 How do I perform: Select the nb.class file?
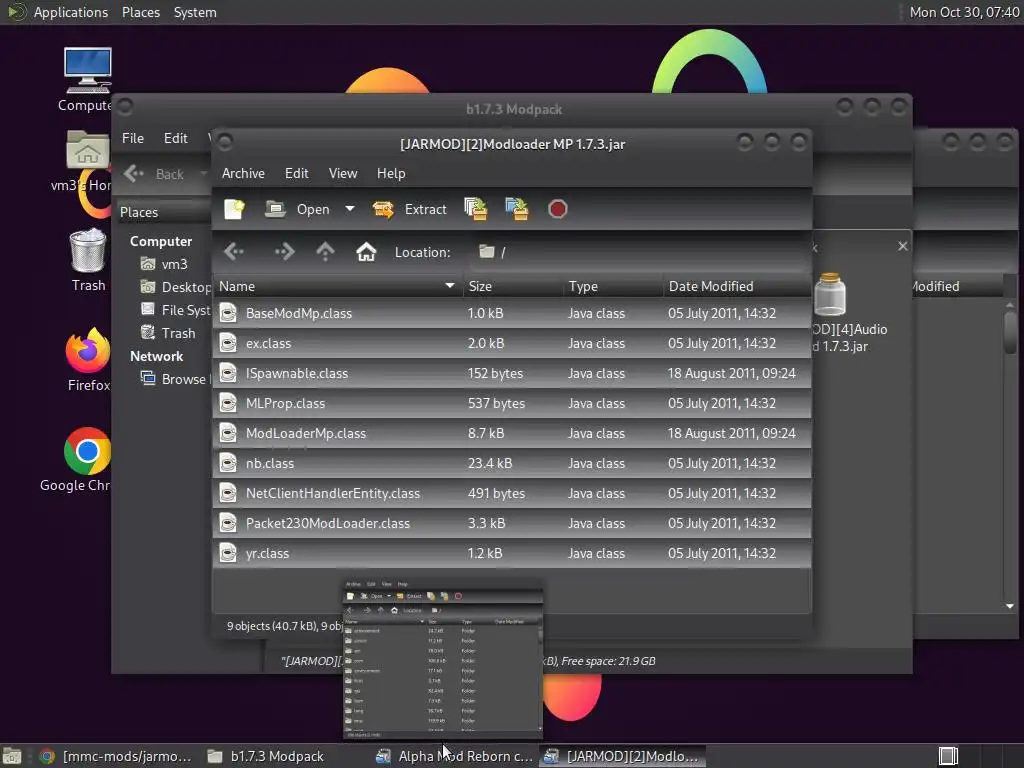[512, 463]
